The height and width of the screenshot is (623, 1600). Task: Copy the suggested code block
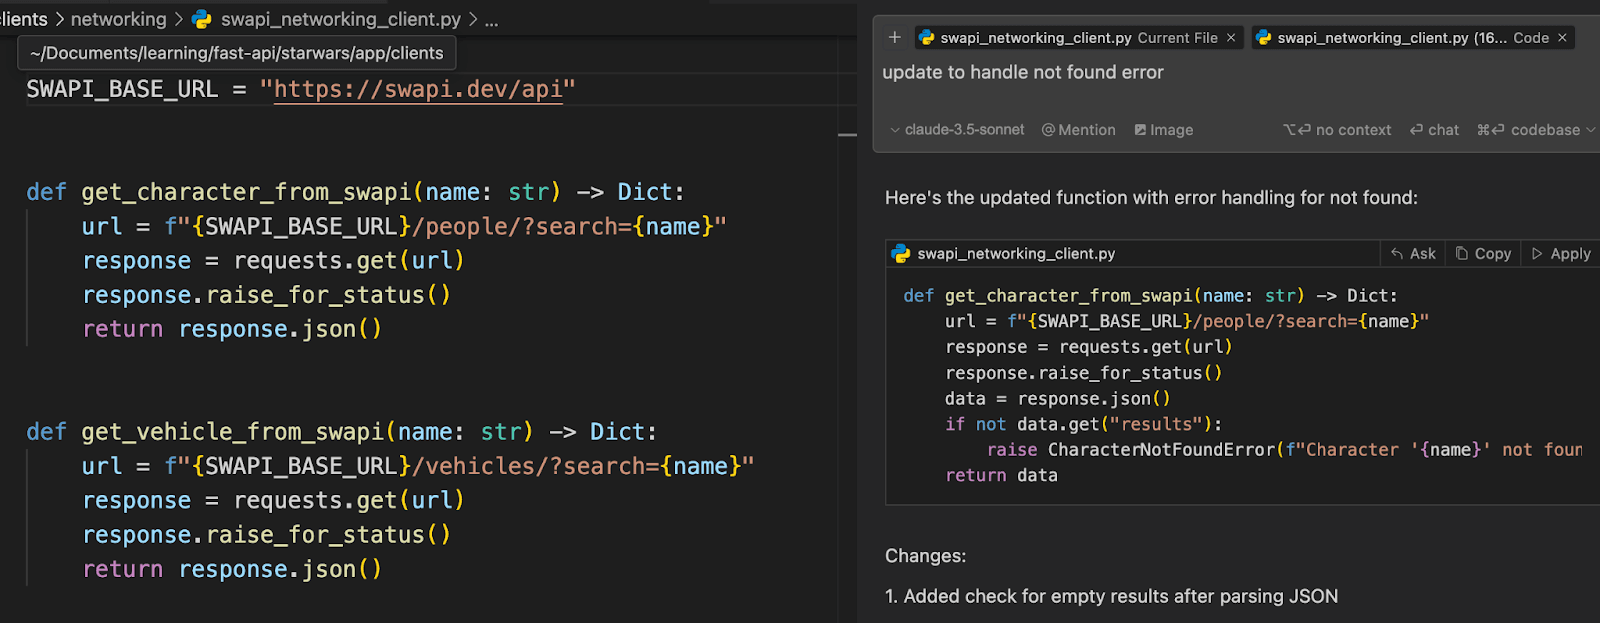1483,254
